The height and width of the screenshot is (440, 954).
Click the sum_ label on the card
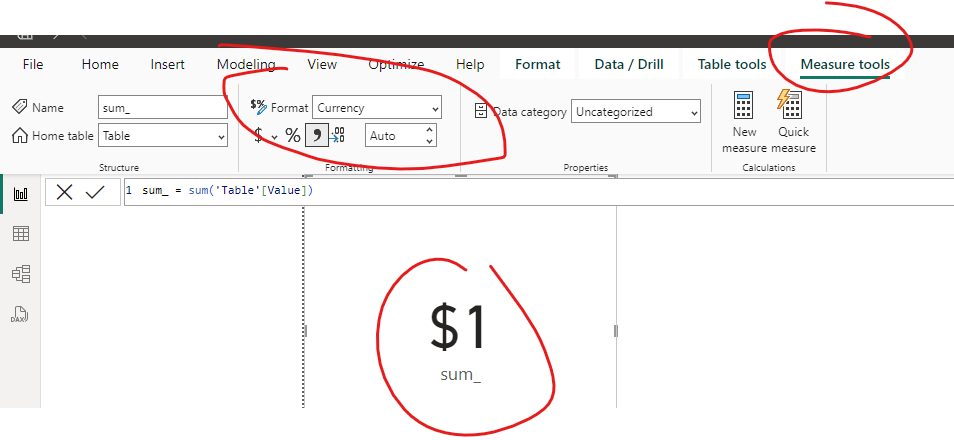point(461,374)
